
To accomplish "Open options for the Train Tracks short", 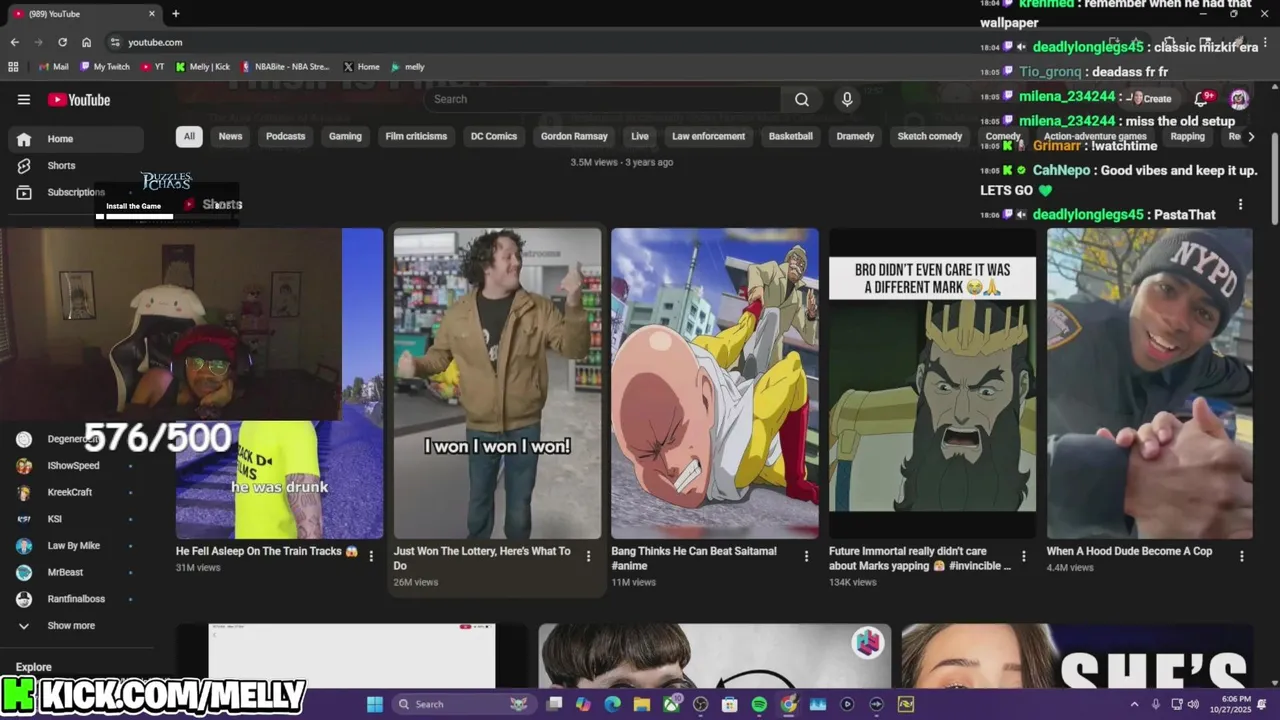I will 371,556.
